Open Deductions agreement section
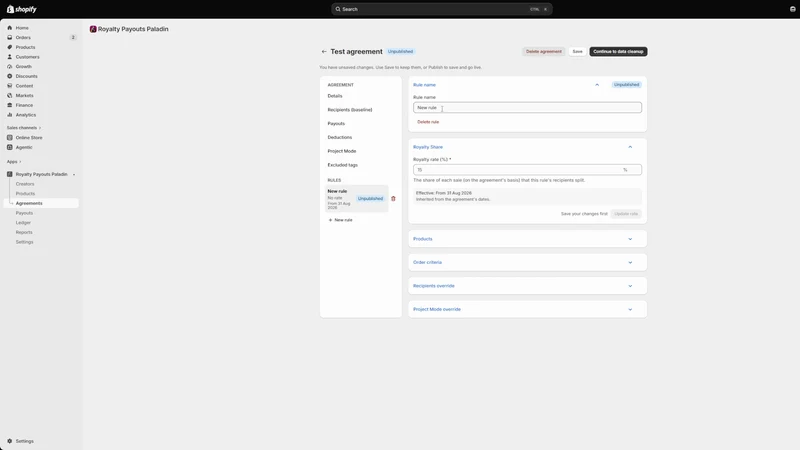Screen dimensions: 800x450 click(x=339, y=137)
